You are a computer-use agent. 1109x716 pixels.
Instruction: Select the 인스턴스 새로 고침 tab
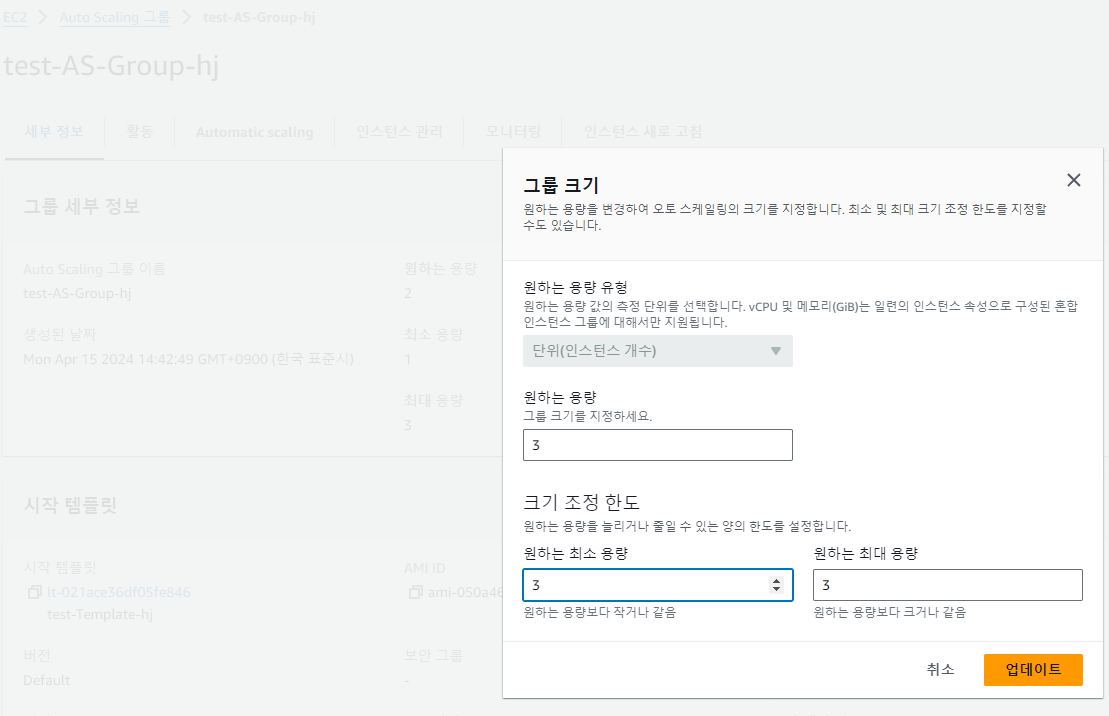[x=643, y=132]
